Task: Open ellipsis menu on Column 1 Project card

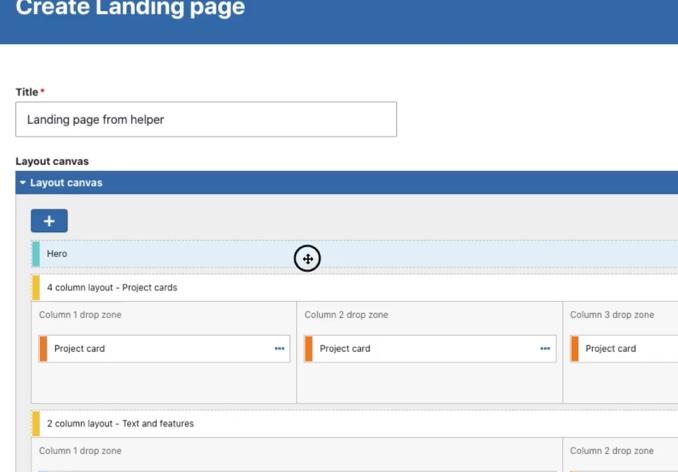Action: 279,349
